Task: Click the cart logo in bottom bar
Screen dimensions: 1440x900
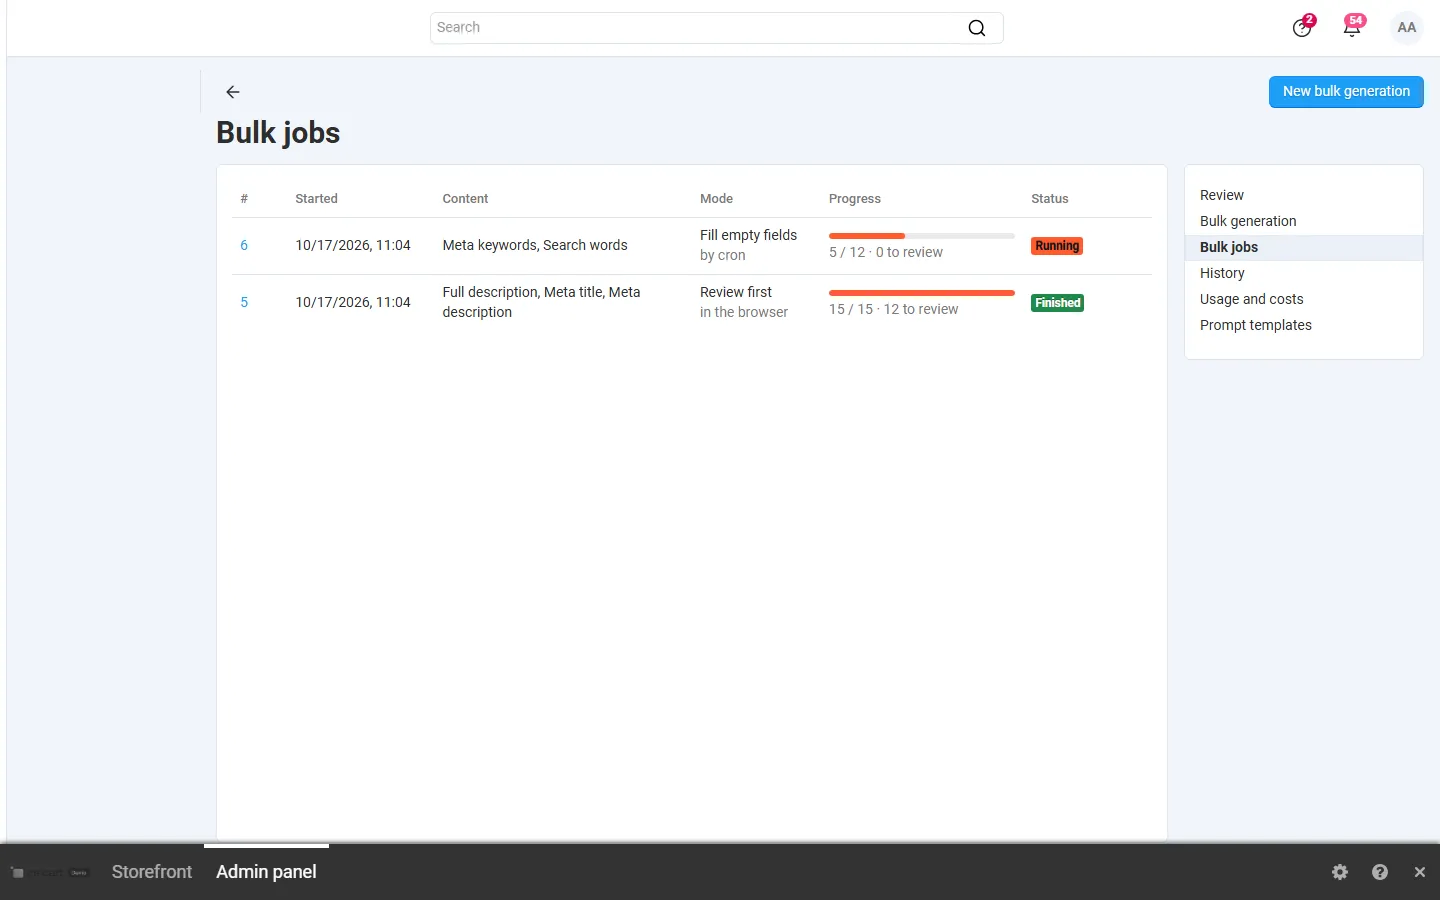Action: [x=50, y=873]
